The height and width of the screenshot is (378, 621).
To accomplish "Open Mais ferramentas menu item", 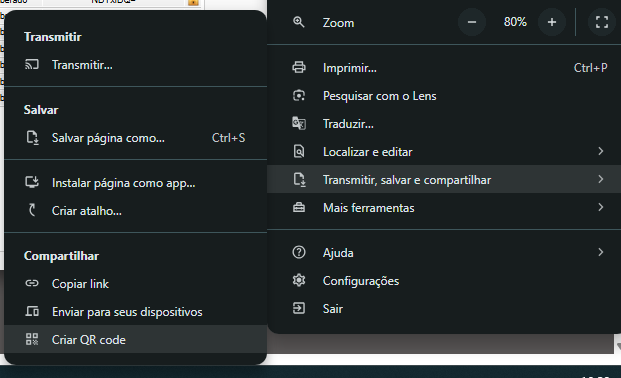I will point(444,208).
